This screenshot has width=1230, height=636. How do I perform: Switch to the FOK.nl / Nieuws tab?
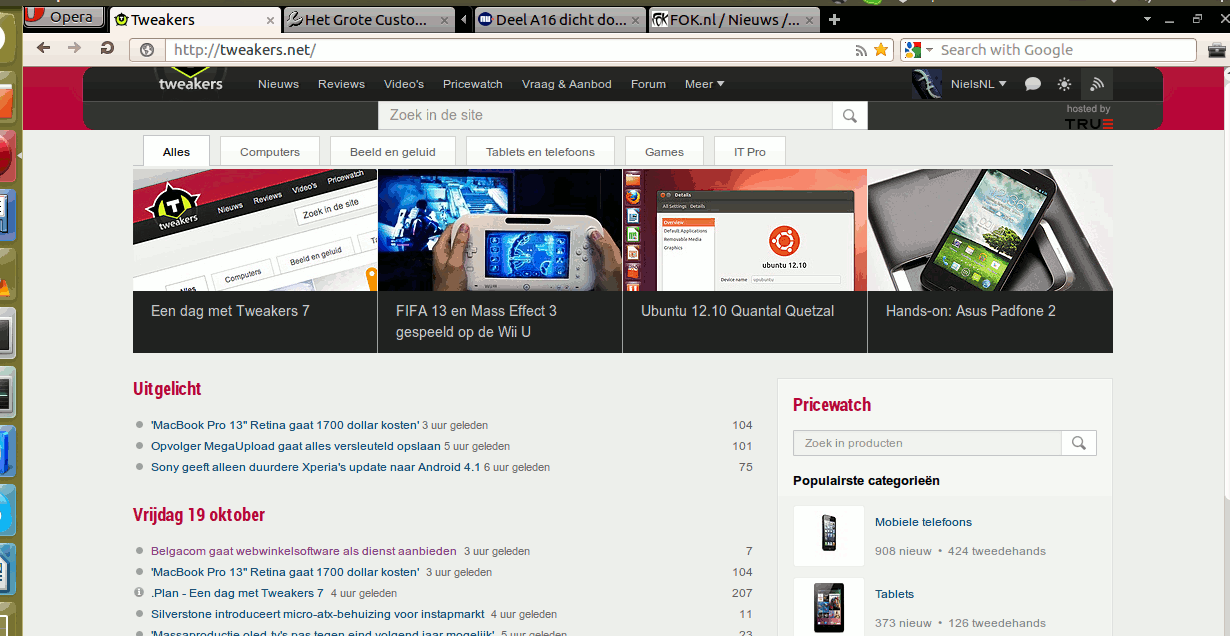[x=734, y=20]
